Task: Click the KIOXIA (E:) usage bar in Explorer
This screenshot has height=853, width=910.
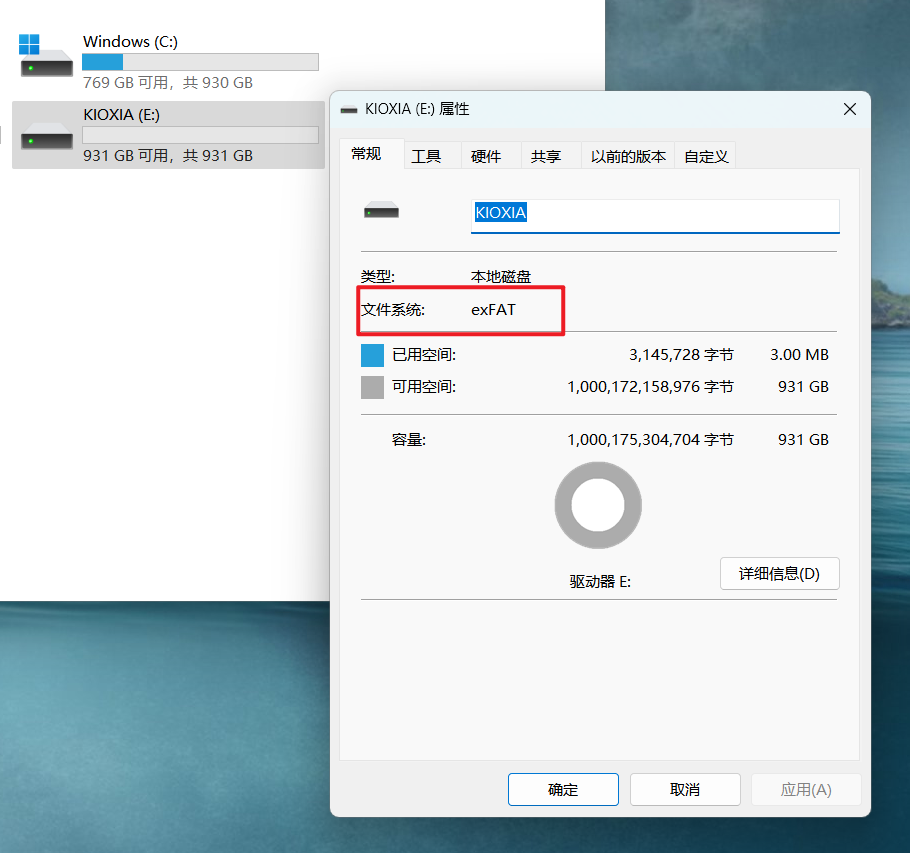Action: (x=200, y=135)
